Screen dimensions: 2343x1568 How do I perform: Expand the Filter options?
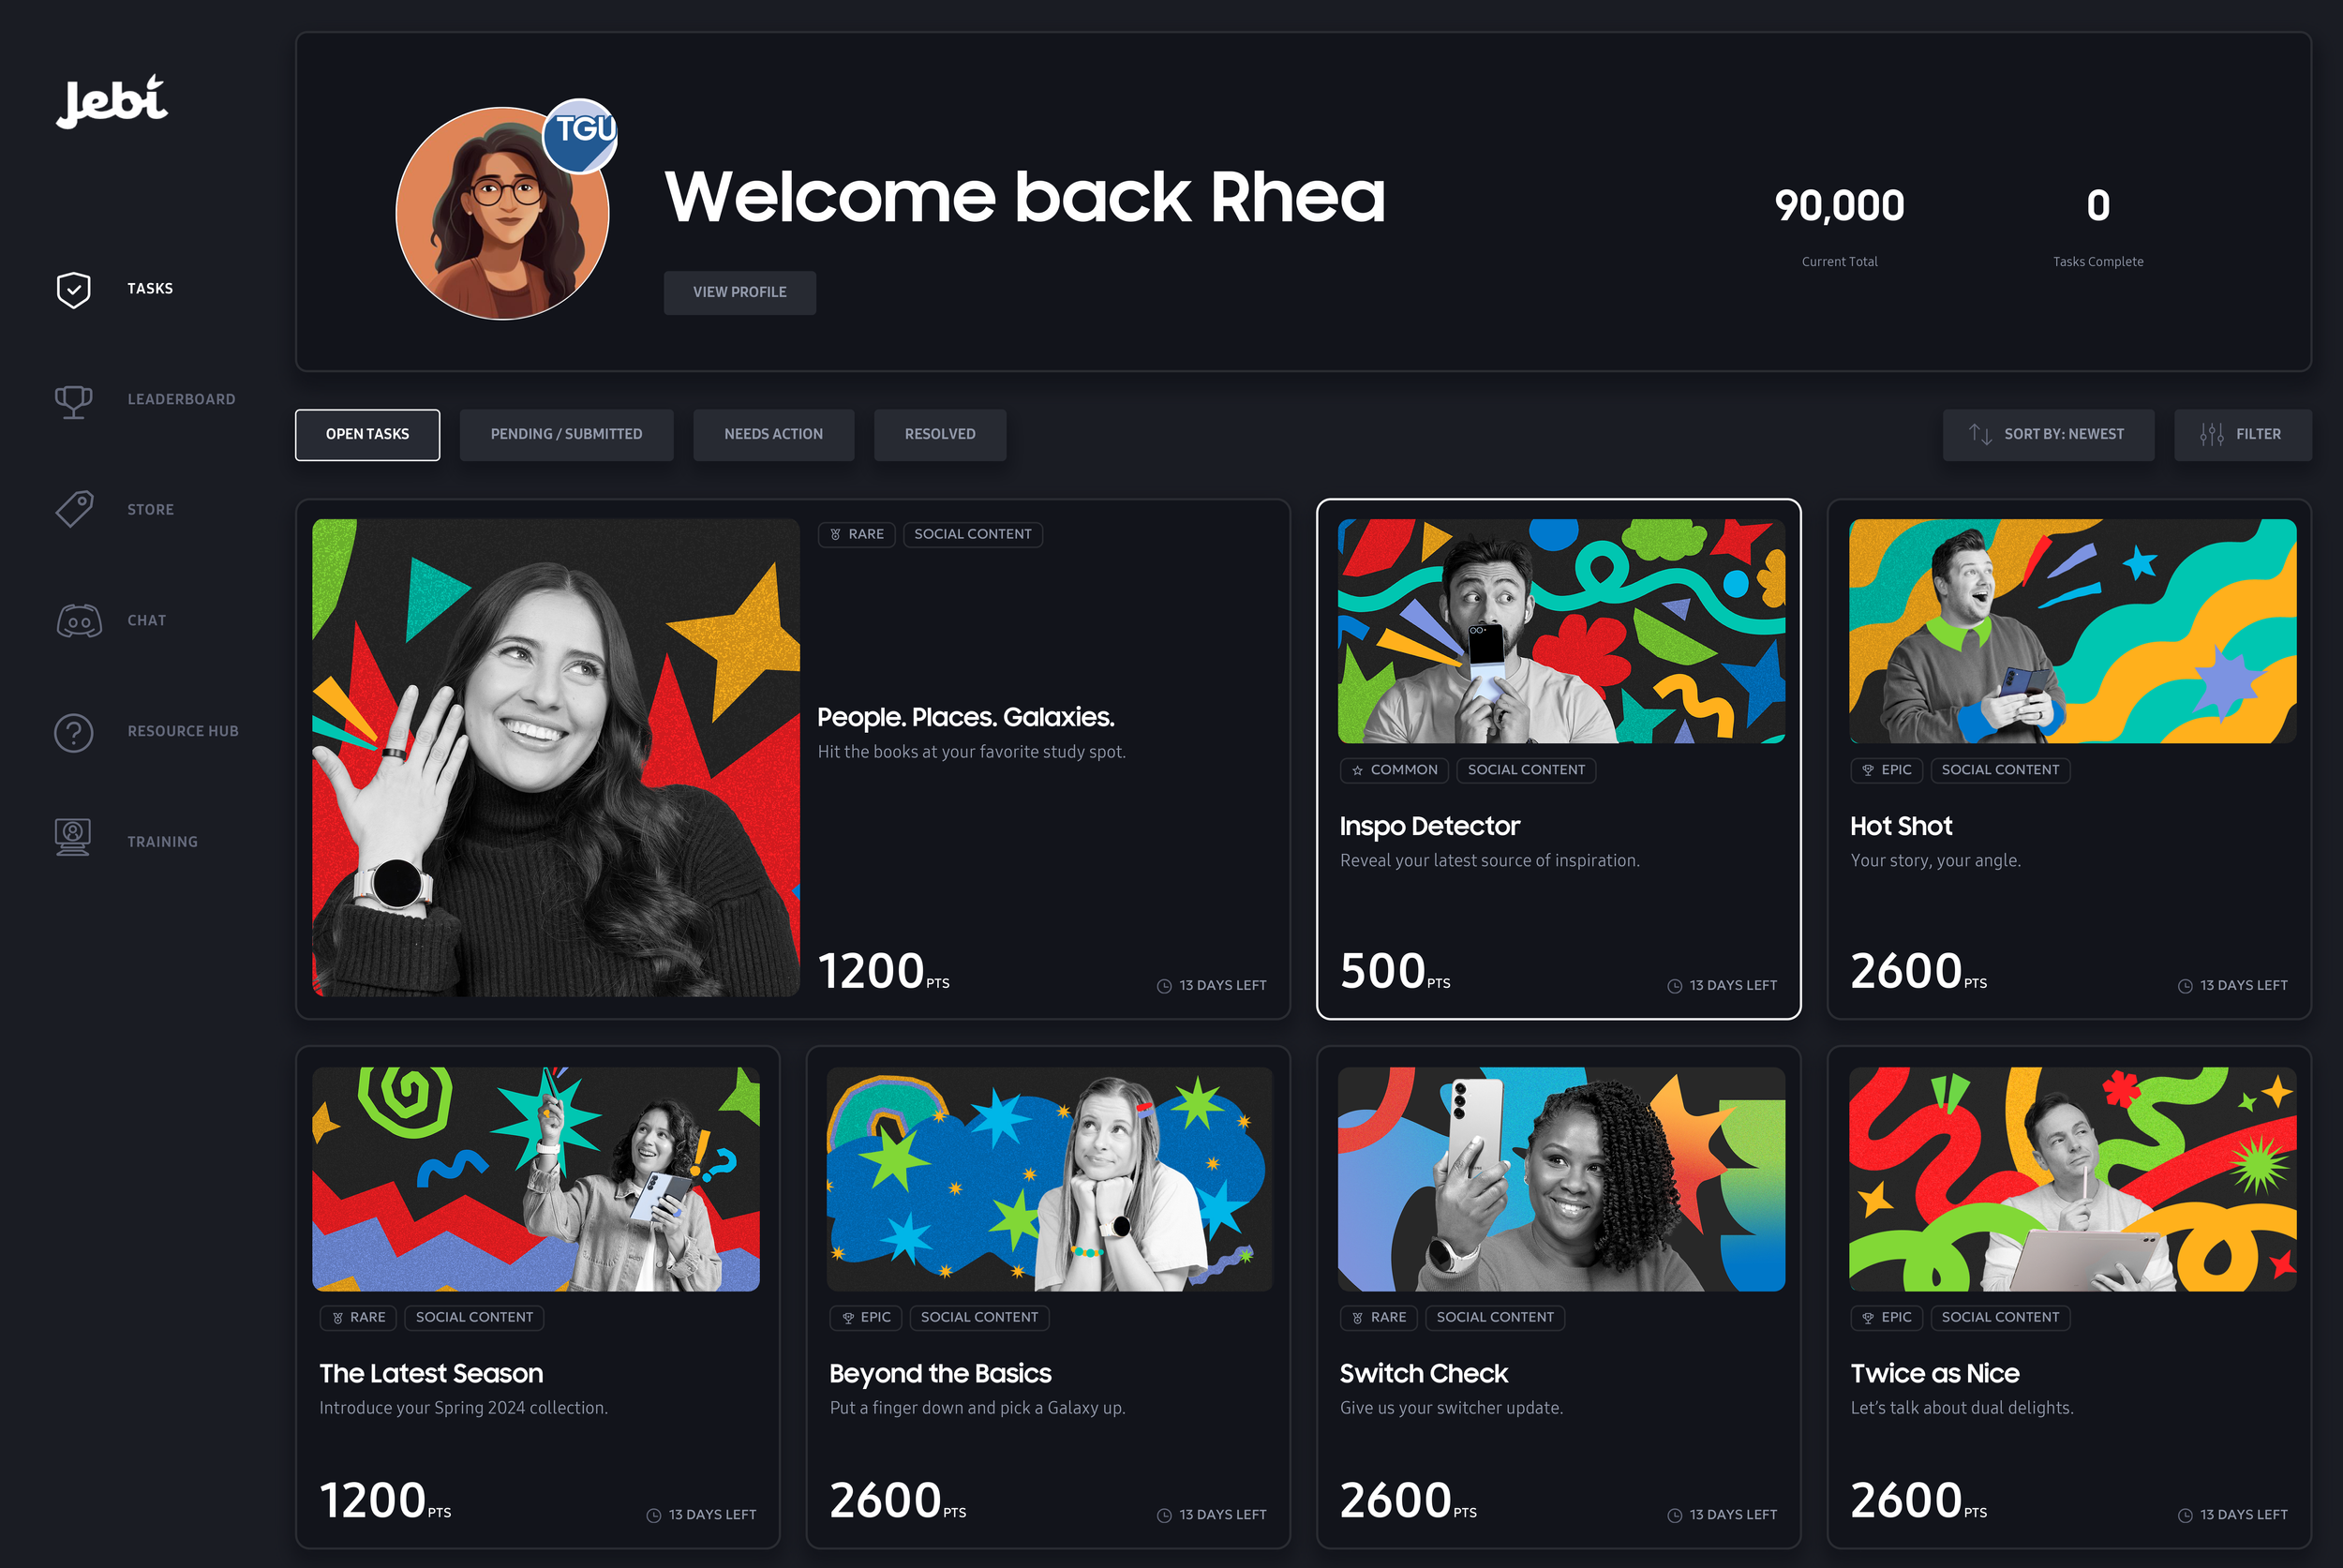point(2241,435)
